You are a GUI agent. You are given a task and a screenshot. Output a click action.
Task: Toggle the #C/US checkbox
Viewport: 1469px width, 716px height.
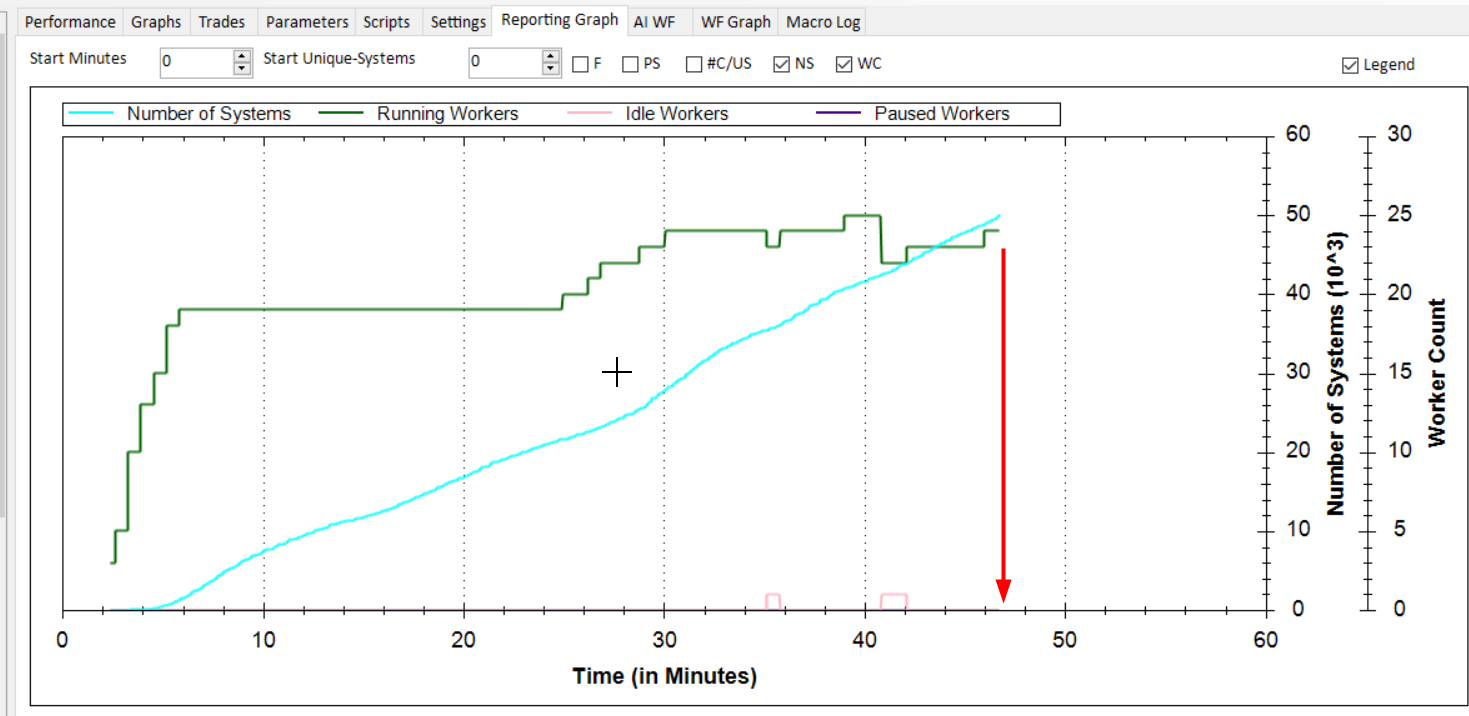click(x=694, y=64)
